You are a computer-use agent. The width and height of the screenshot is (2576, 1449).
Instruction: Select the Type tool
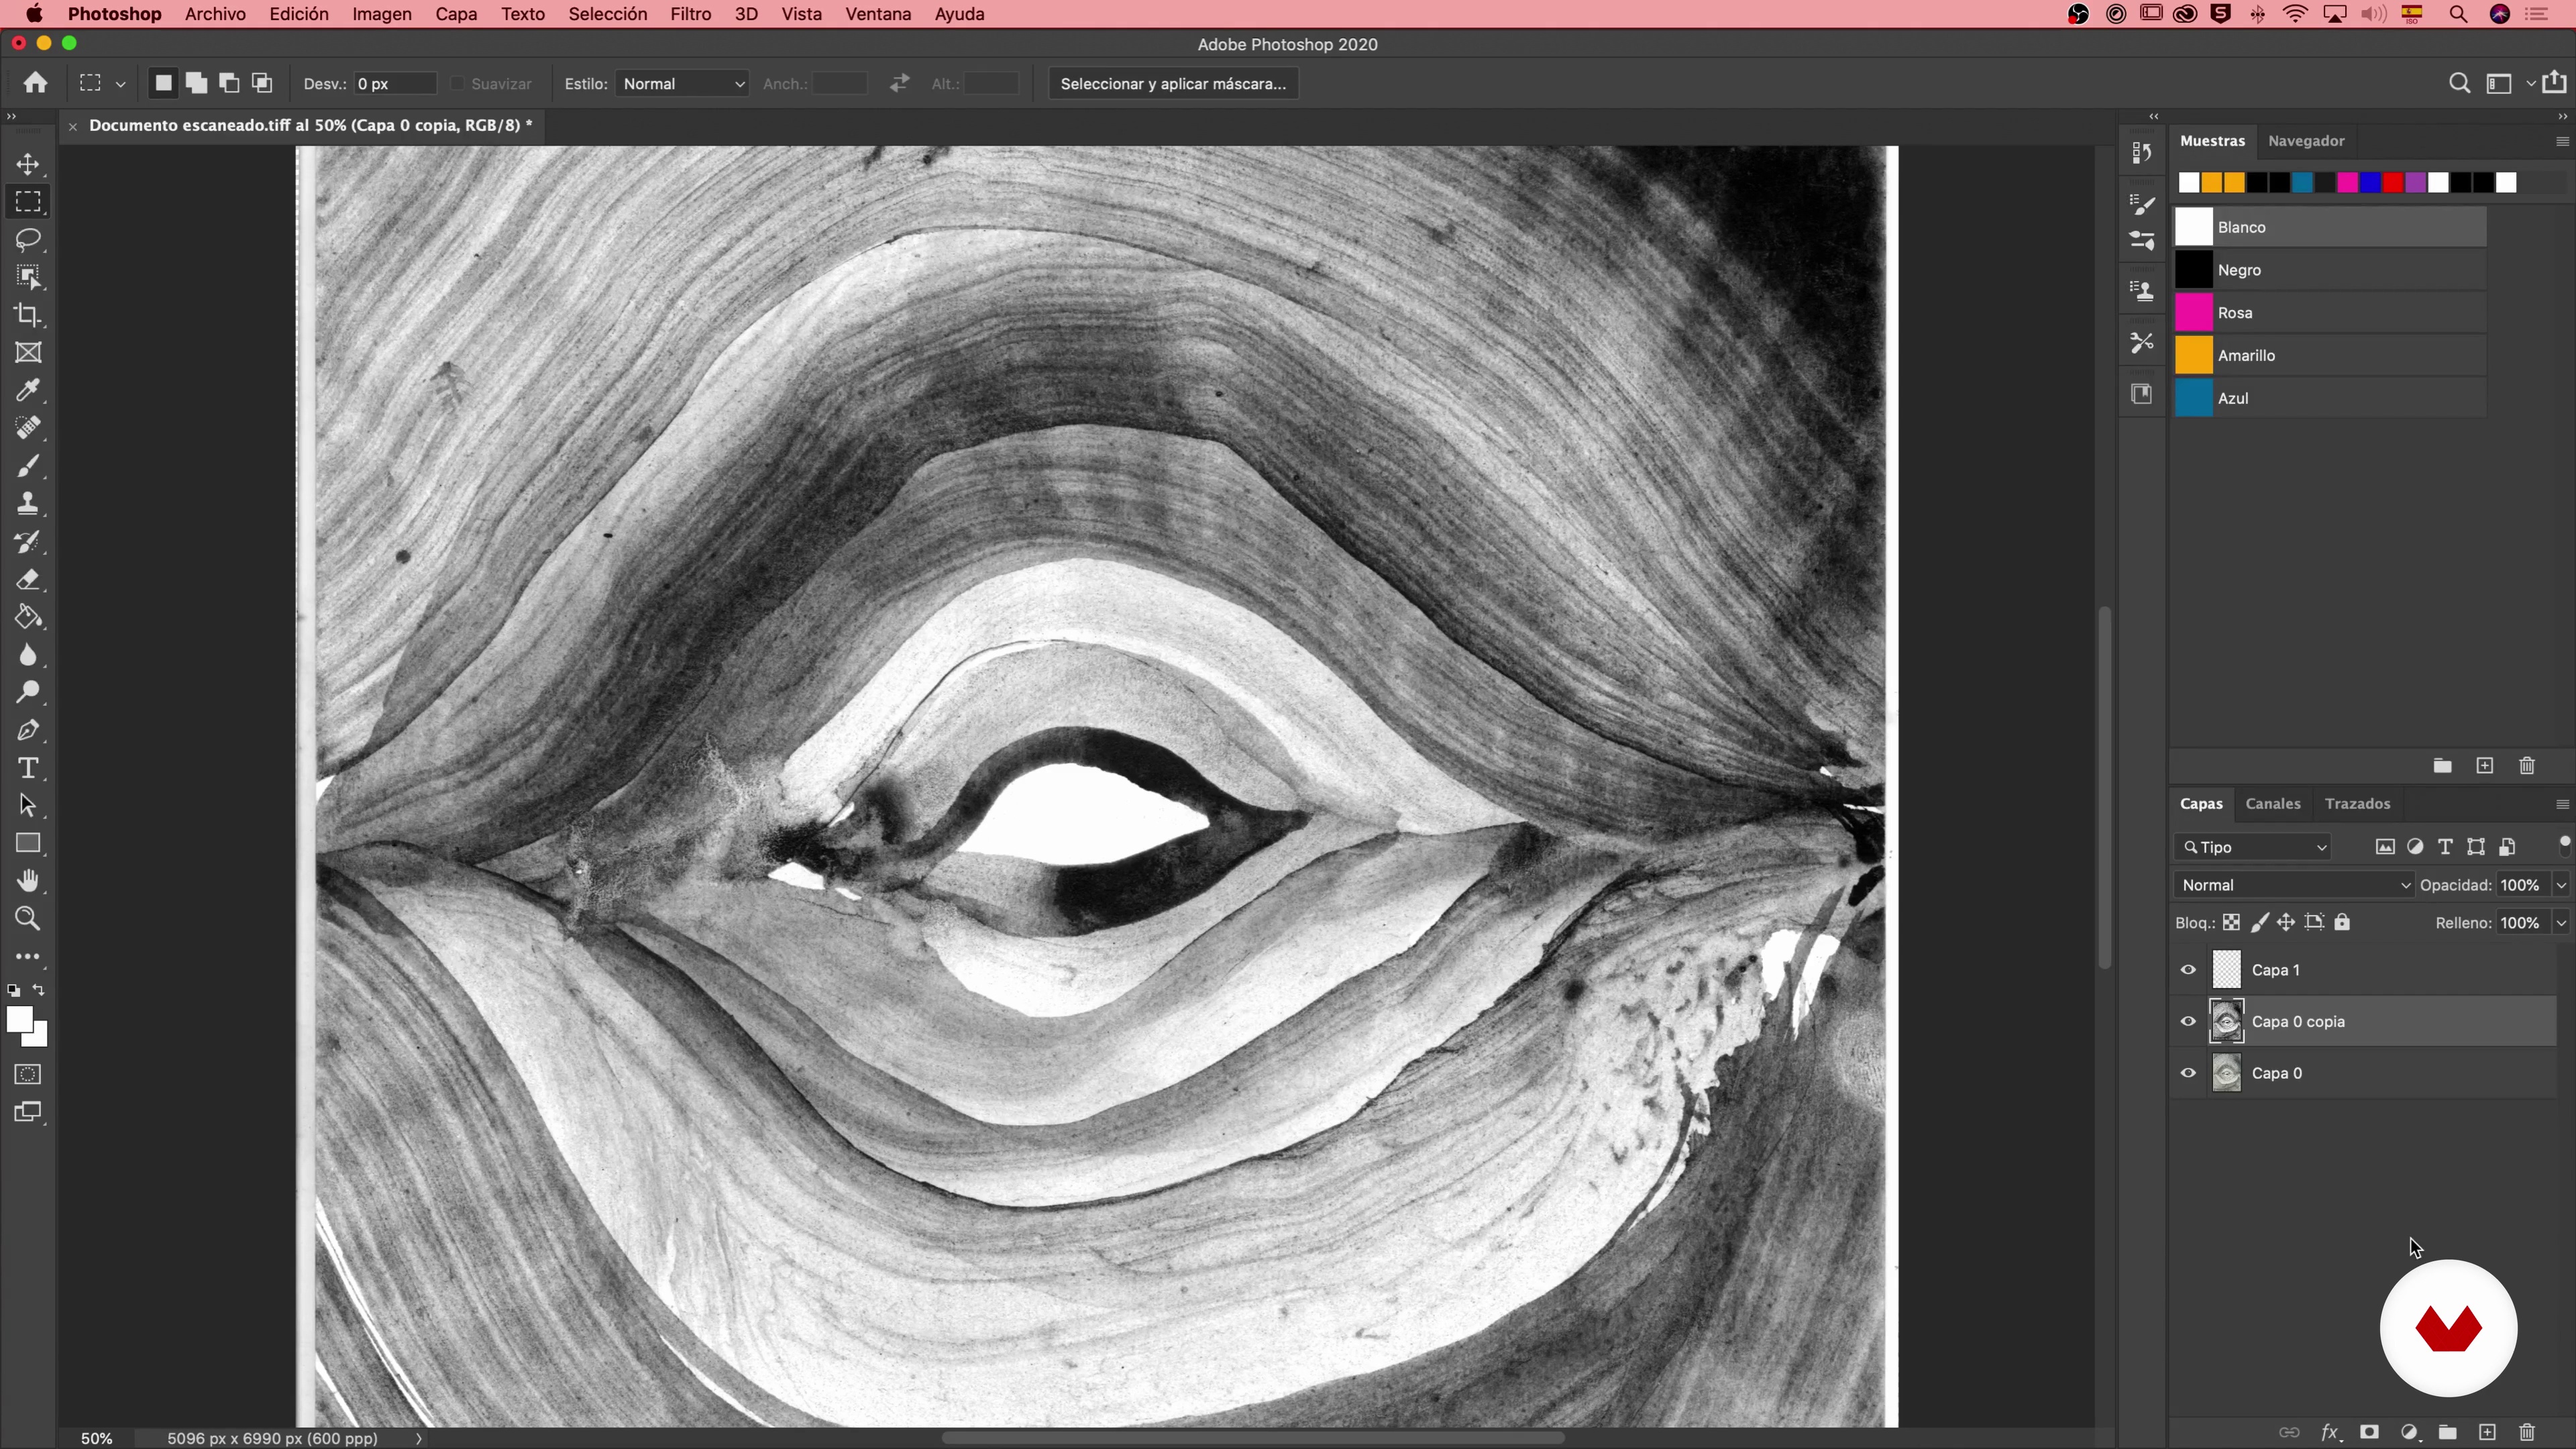[28, 768]
